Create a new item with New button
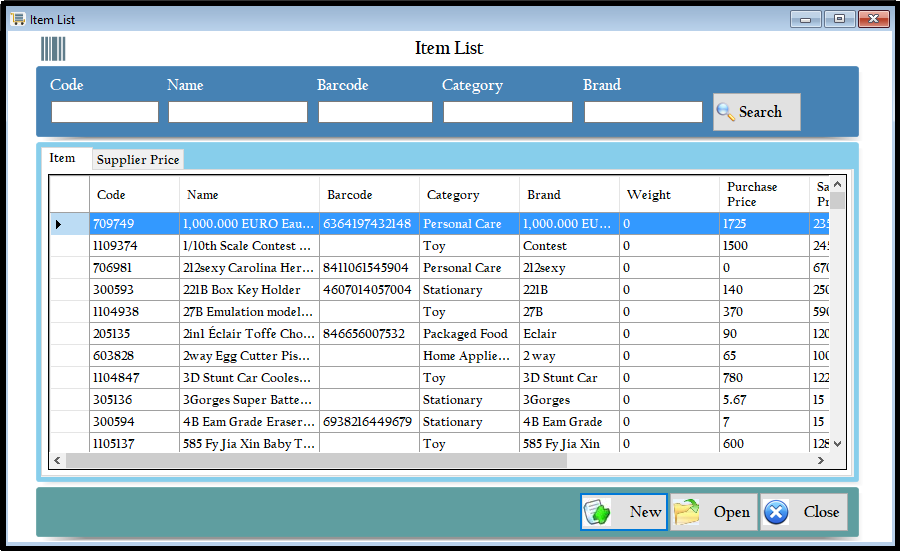The height and width of the screenshot is (551, 901). [623, 512]
